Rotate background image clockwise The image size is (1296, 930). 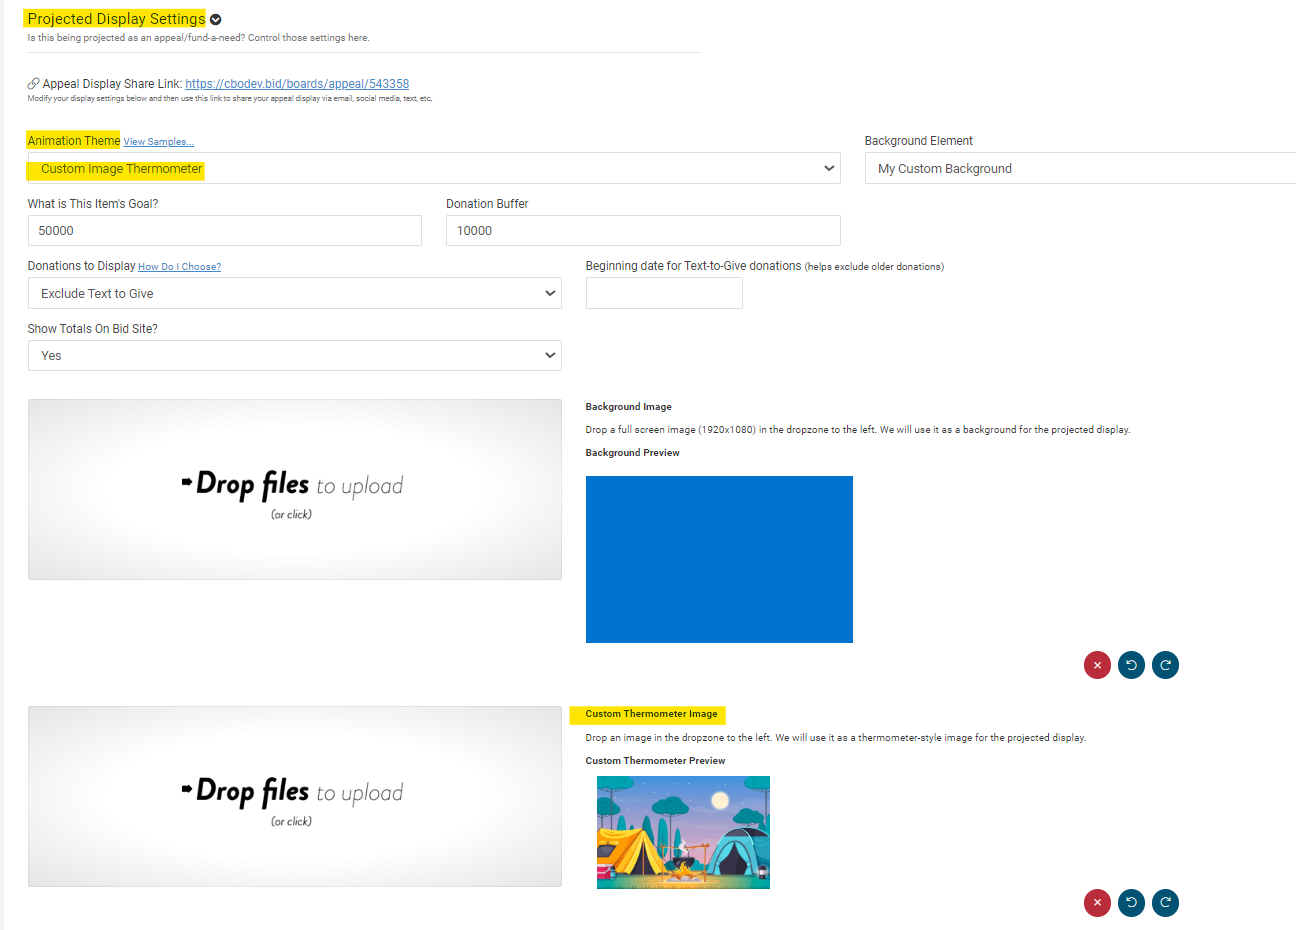[1165, 665]
